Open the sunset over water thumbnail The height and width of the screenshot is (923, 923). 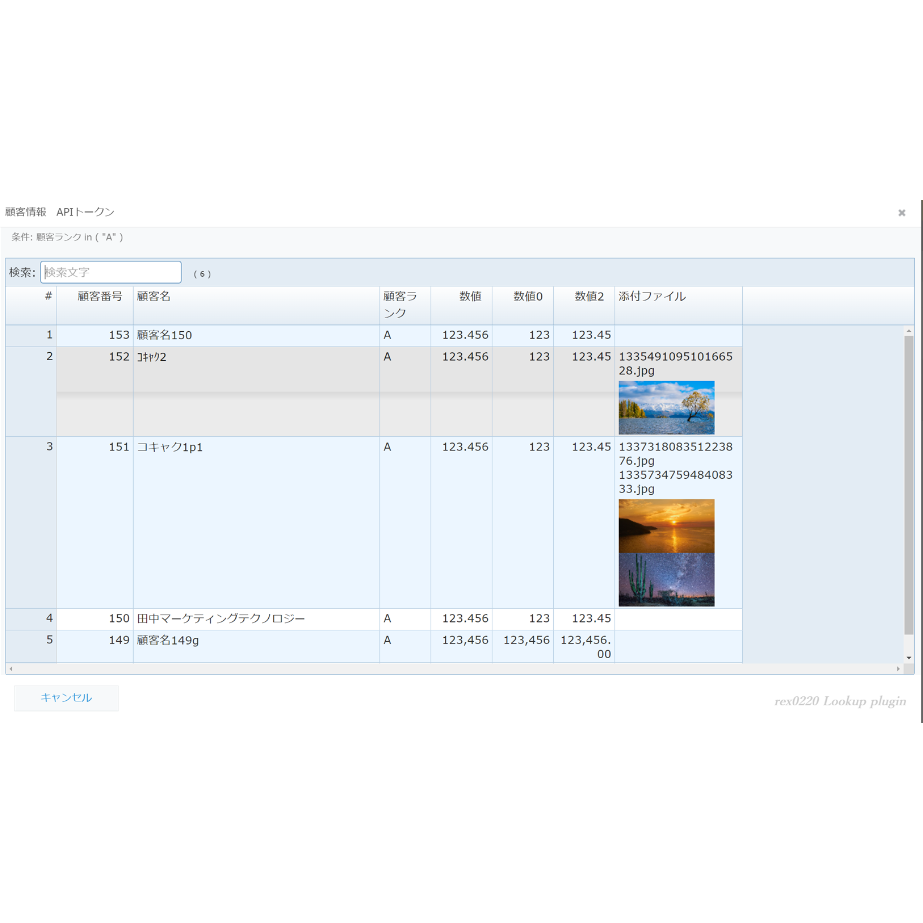666,526
